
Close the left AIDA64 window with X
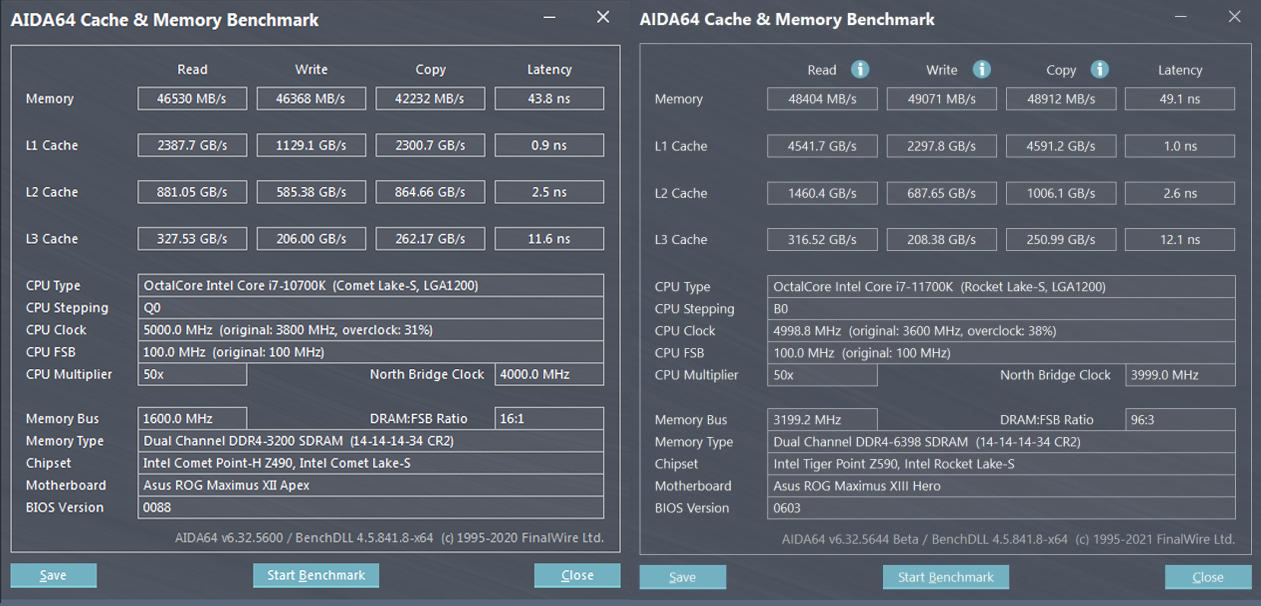pyautogui.click(x=603, y=17)
